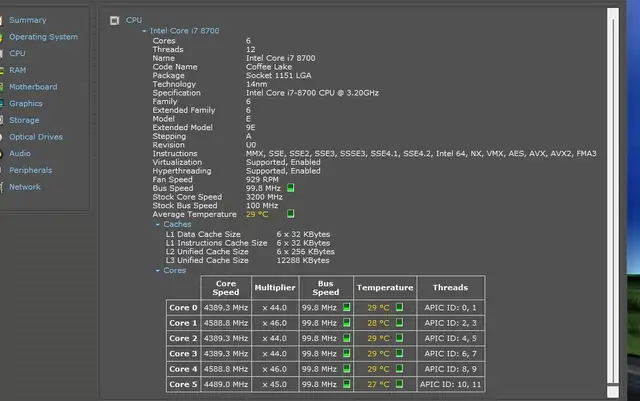Open the Audio section
Screen dimensions: 640x401
tap(20, 154)
